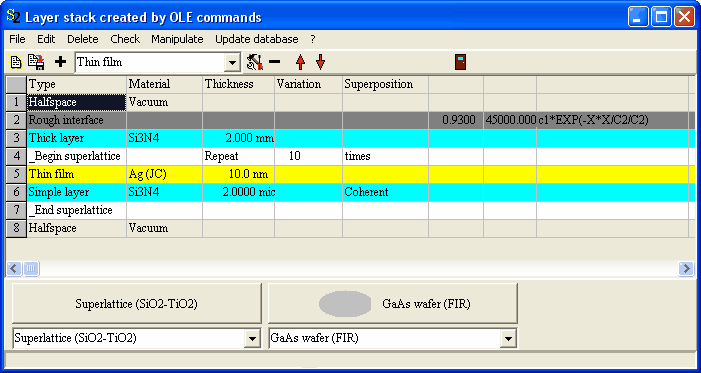Viewport: 701px width, 373px height.
Task: Select the Rough interface cell
Action: tap(77, 120)
